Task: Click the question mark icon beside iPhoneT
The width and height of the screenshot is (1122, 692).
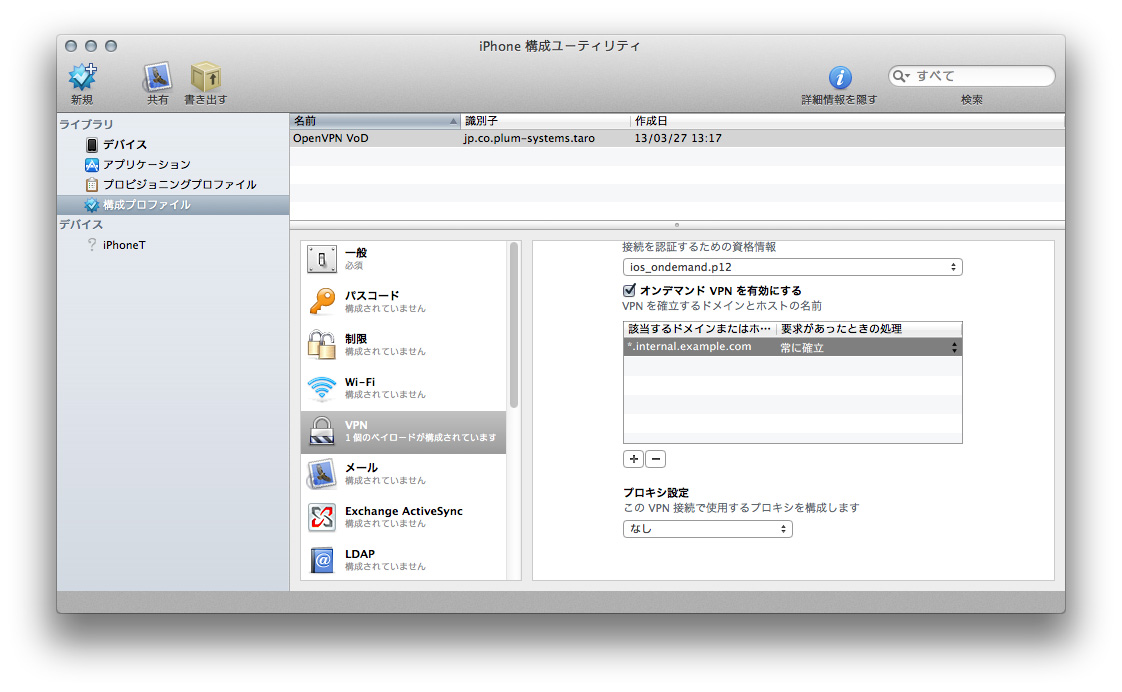Action: point(92,245)
